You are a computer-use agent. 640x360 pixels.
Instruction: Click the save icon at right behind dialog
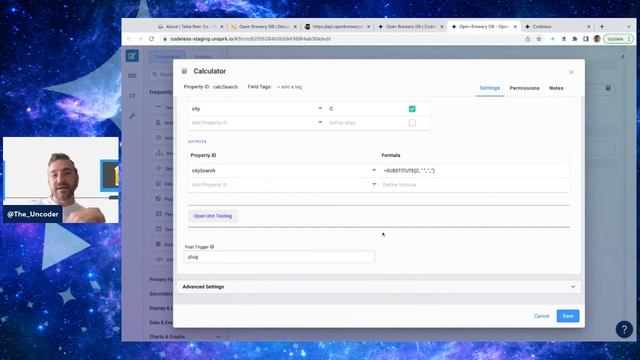click(x=608, y=88)
